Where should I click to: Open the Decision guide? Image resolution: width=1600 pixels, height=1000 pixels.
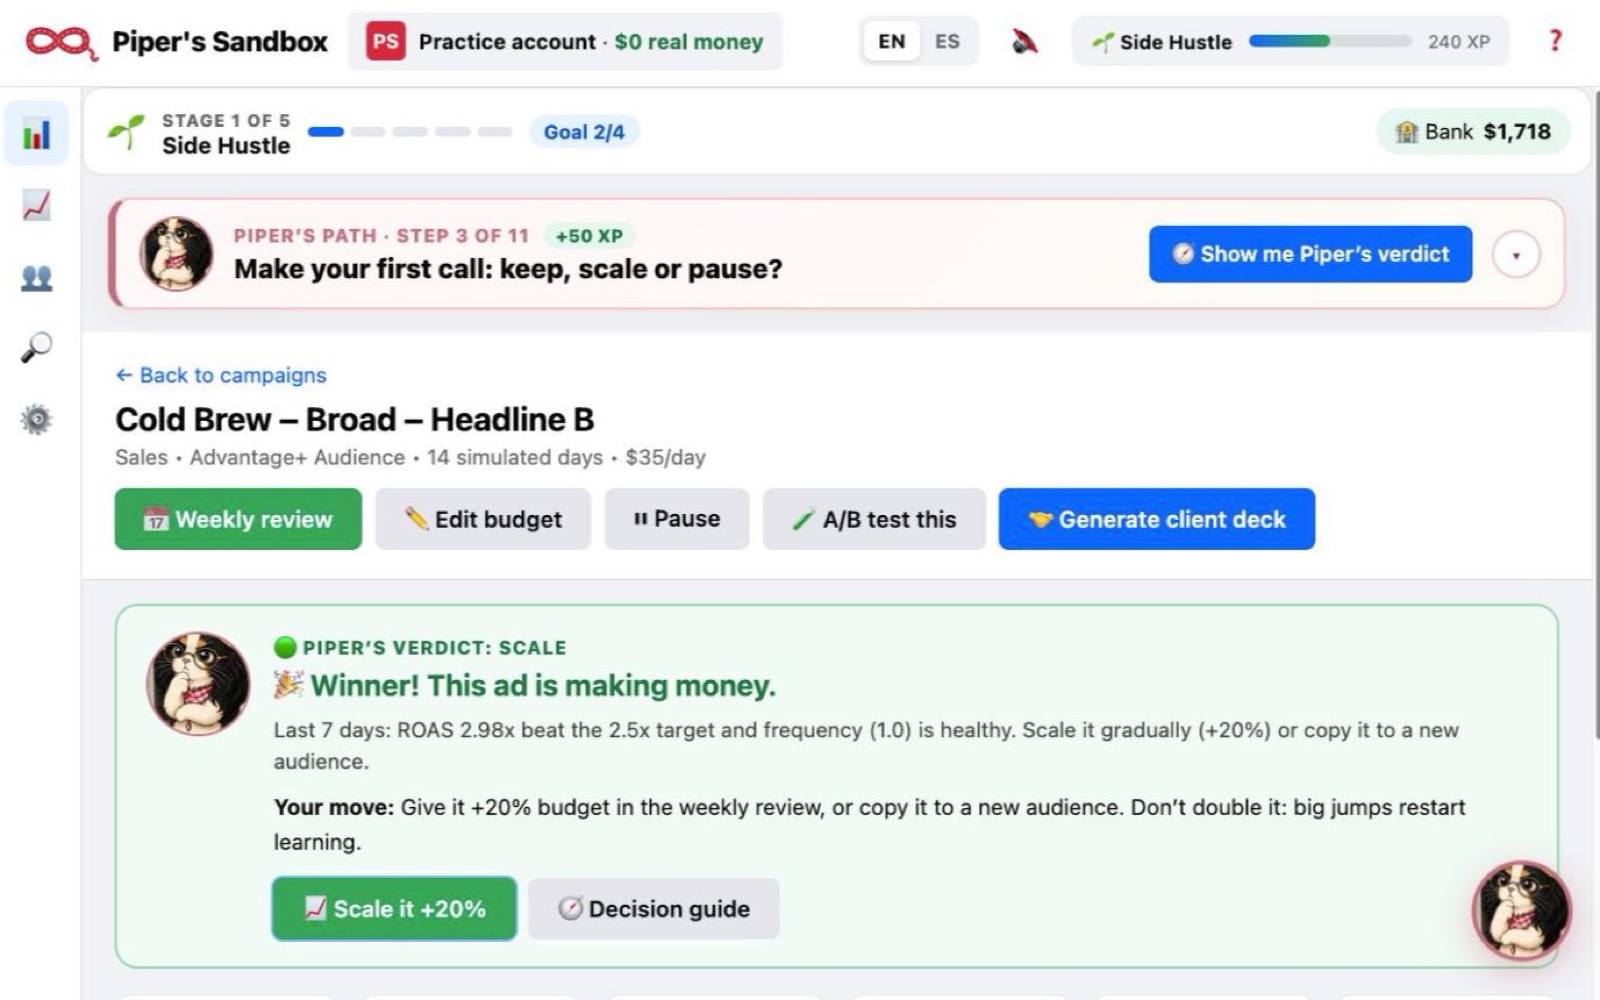(654, 909)
